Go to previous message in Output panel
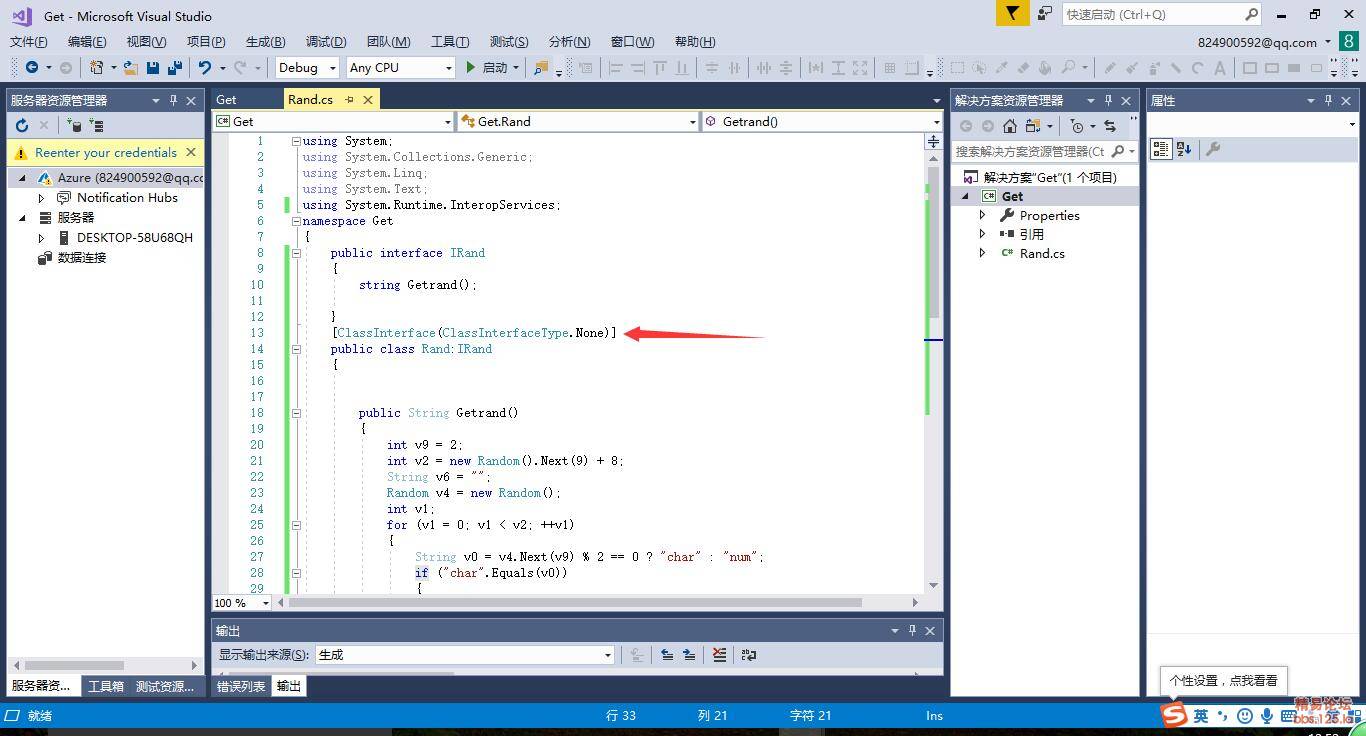1366x736 pixels. (x=667, y=655)
